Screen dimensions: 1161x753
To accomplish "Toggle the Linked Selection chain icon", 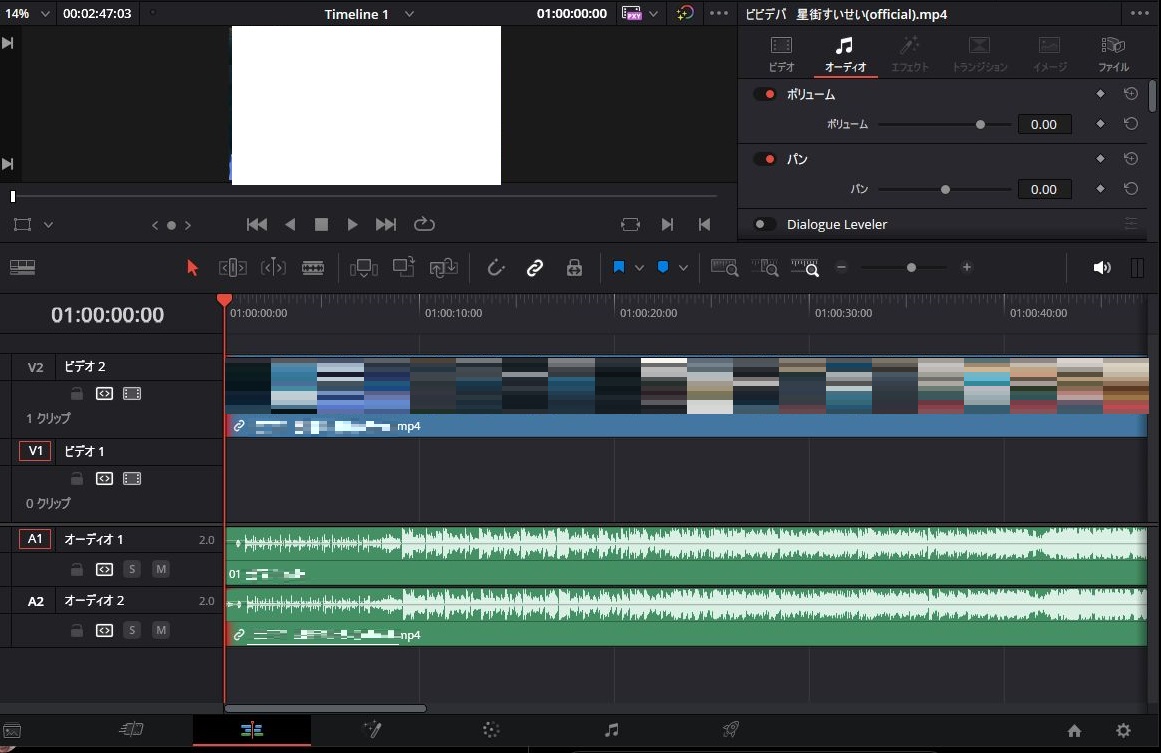I will click(535, 268).
